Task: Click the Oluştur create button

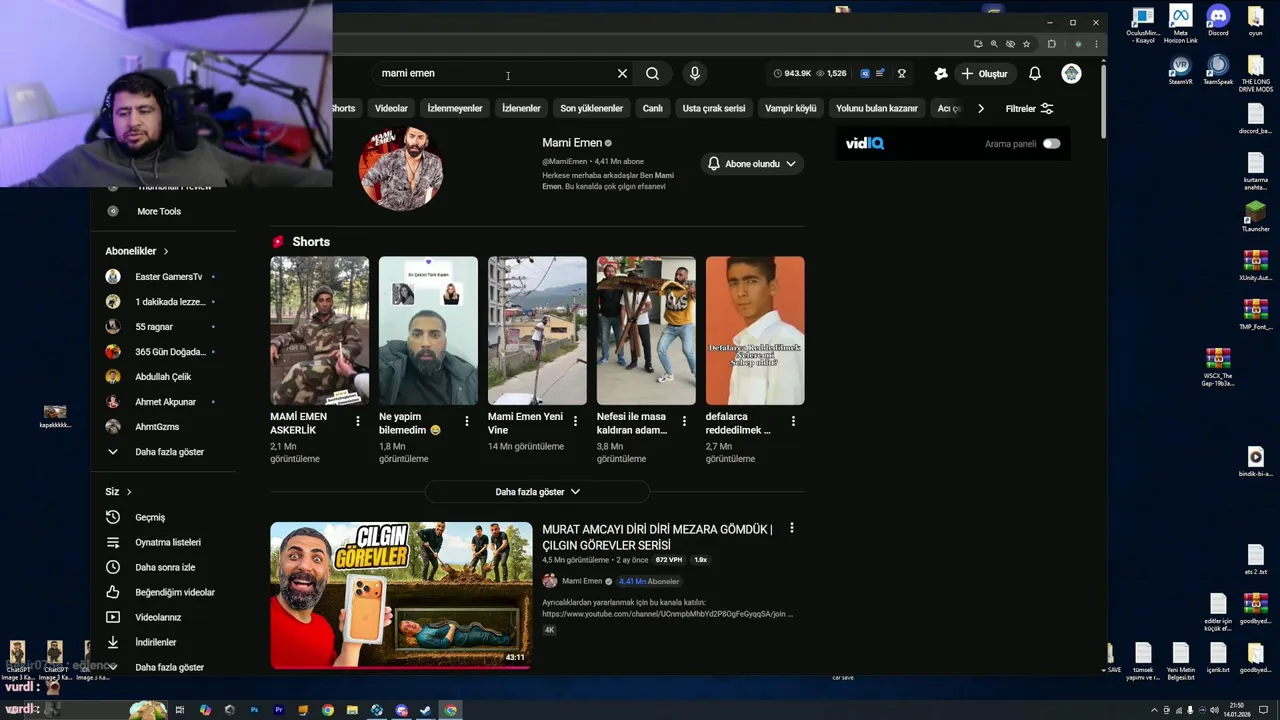Action: coord(984,74)
